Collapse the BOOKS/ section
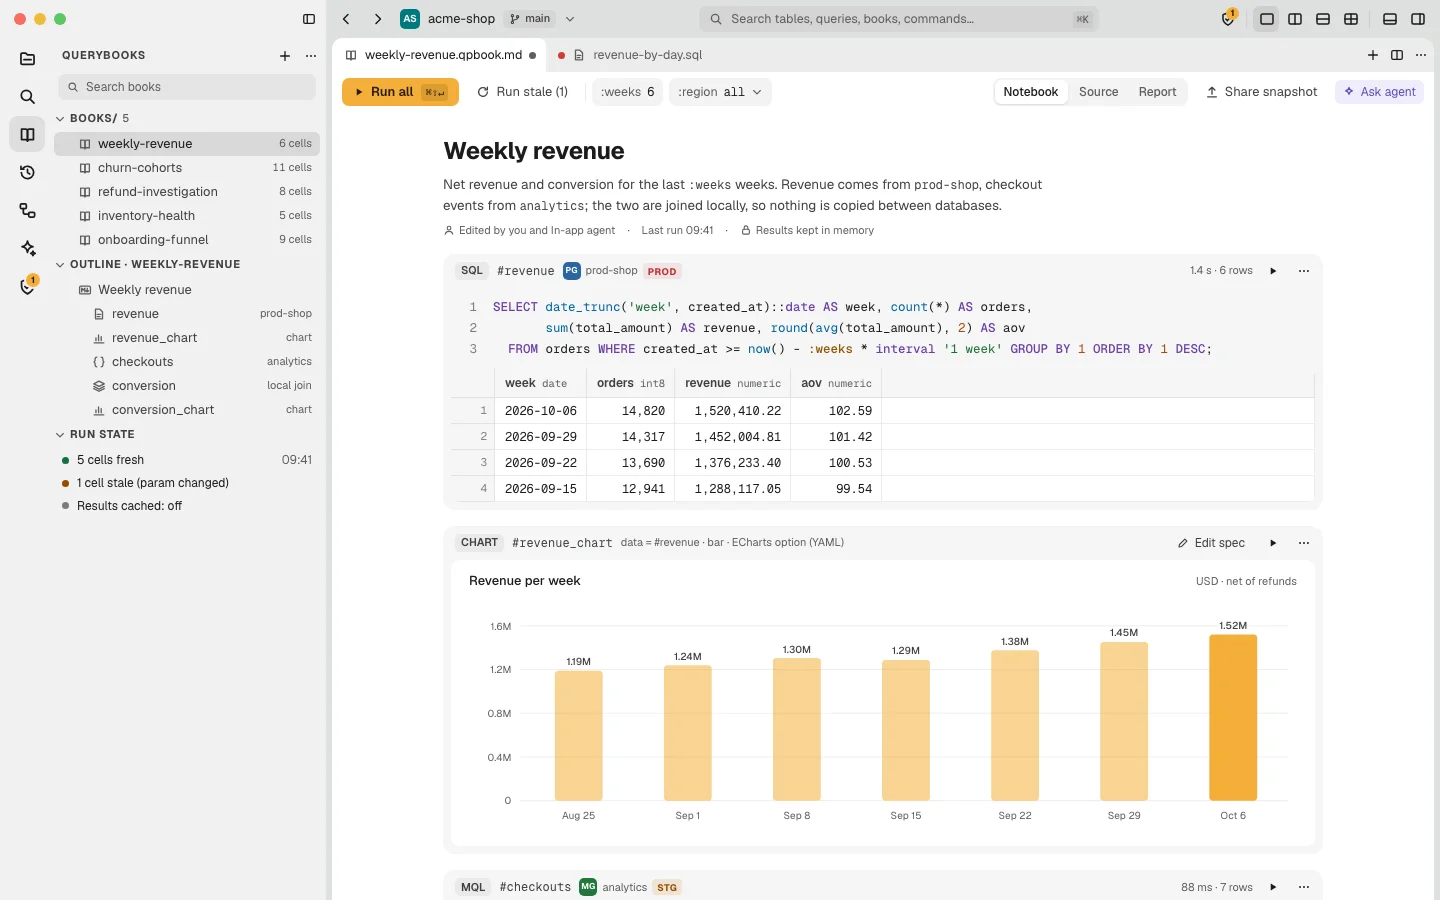The height and width of the screenshot is (900, 1440). [x=60, y=118]
